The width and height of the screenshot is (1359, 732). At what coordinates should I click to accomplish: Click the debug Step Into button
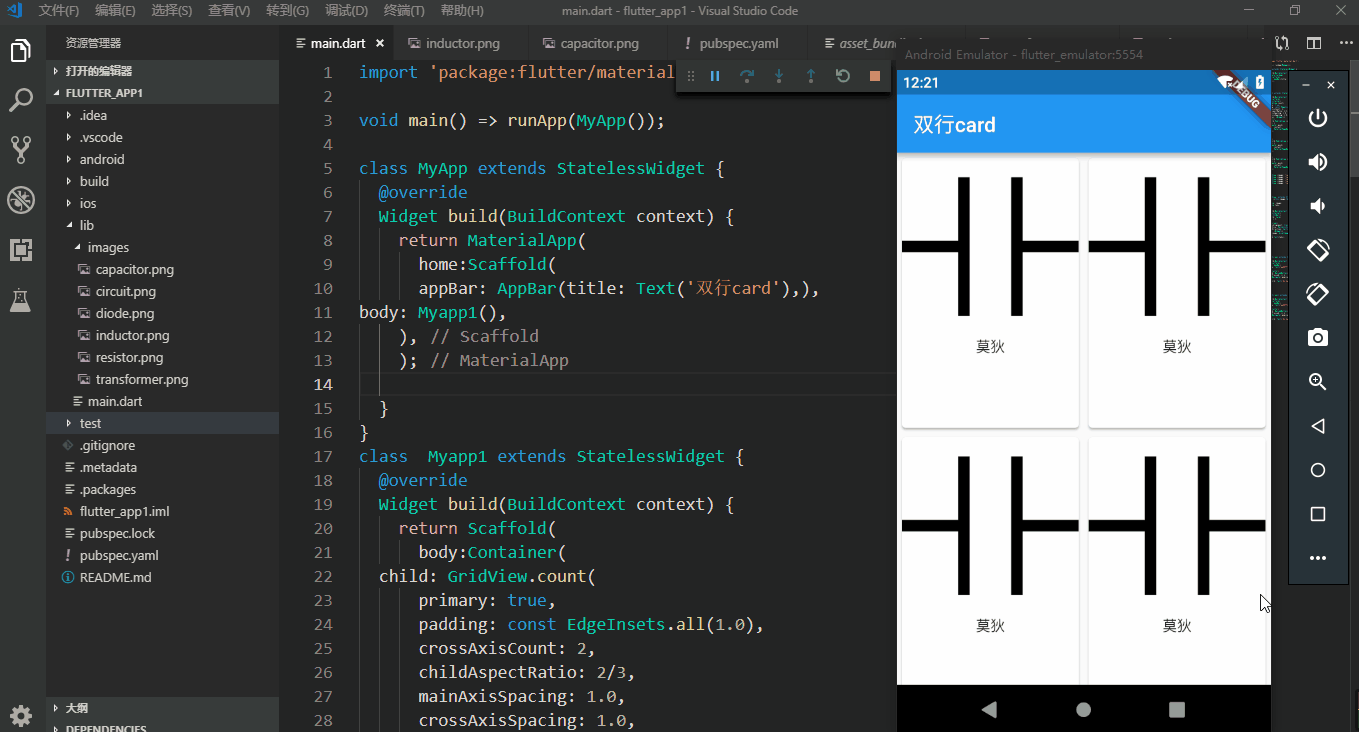[779, 76]
